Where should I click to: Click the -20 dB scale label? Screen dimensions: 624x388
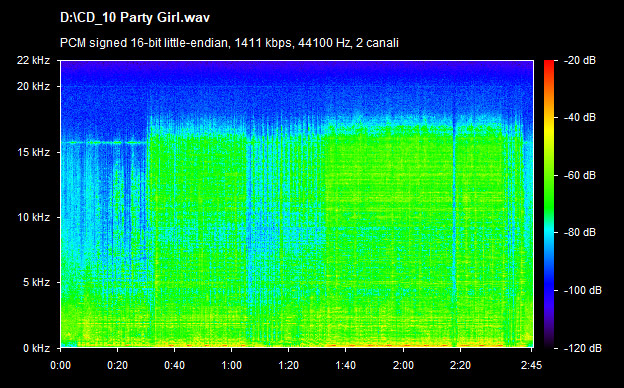point(580,60)
